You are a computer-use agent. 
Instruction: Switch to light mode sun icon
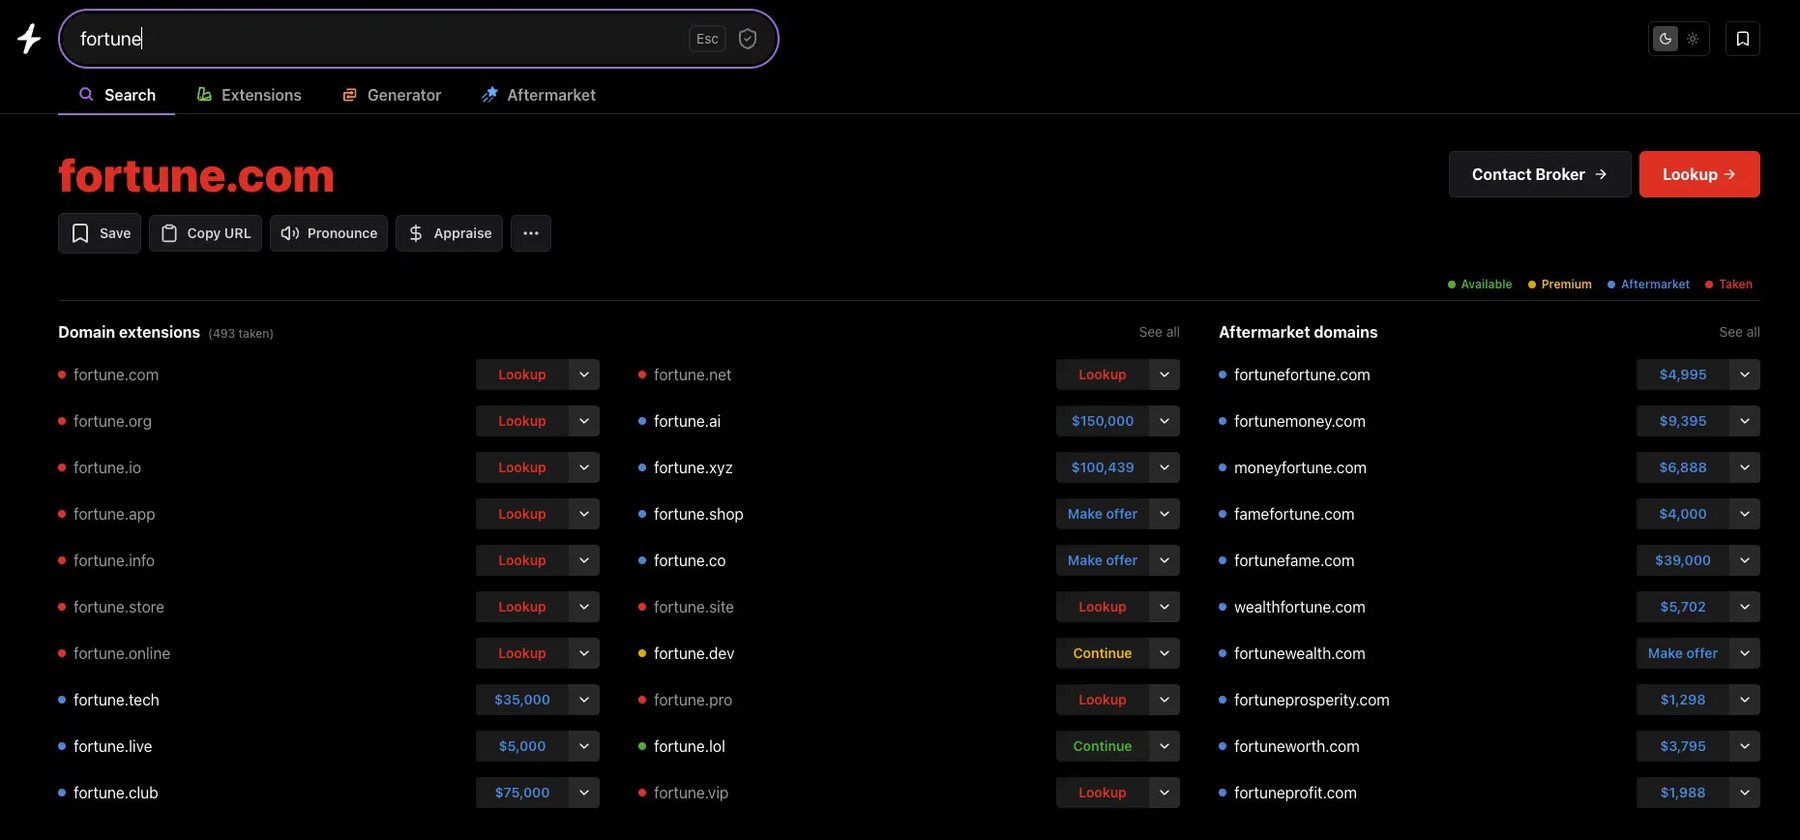pyautogui.click(x=1692, y=39)
